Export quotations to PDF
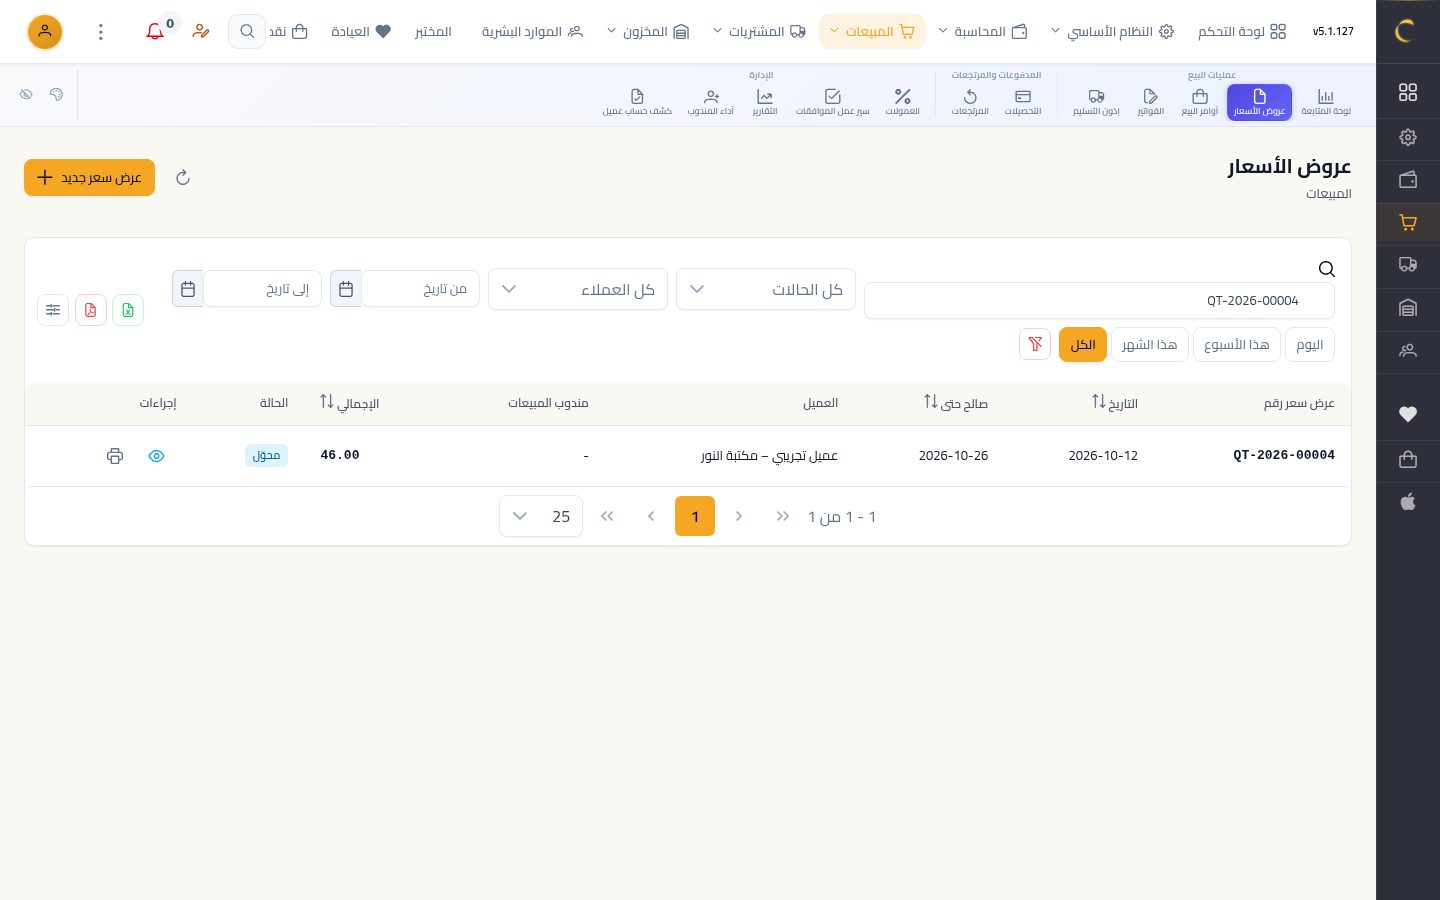 point(91,310)
